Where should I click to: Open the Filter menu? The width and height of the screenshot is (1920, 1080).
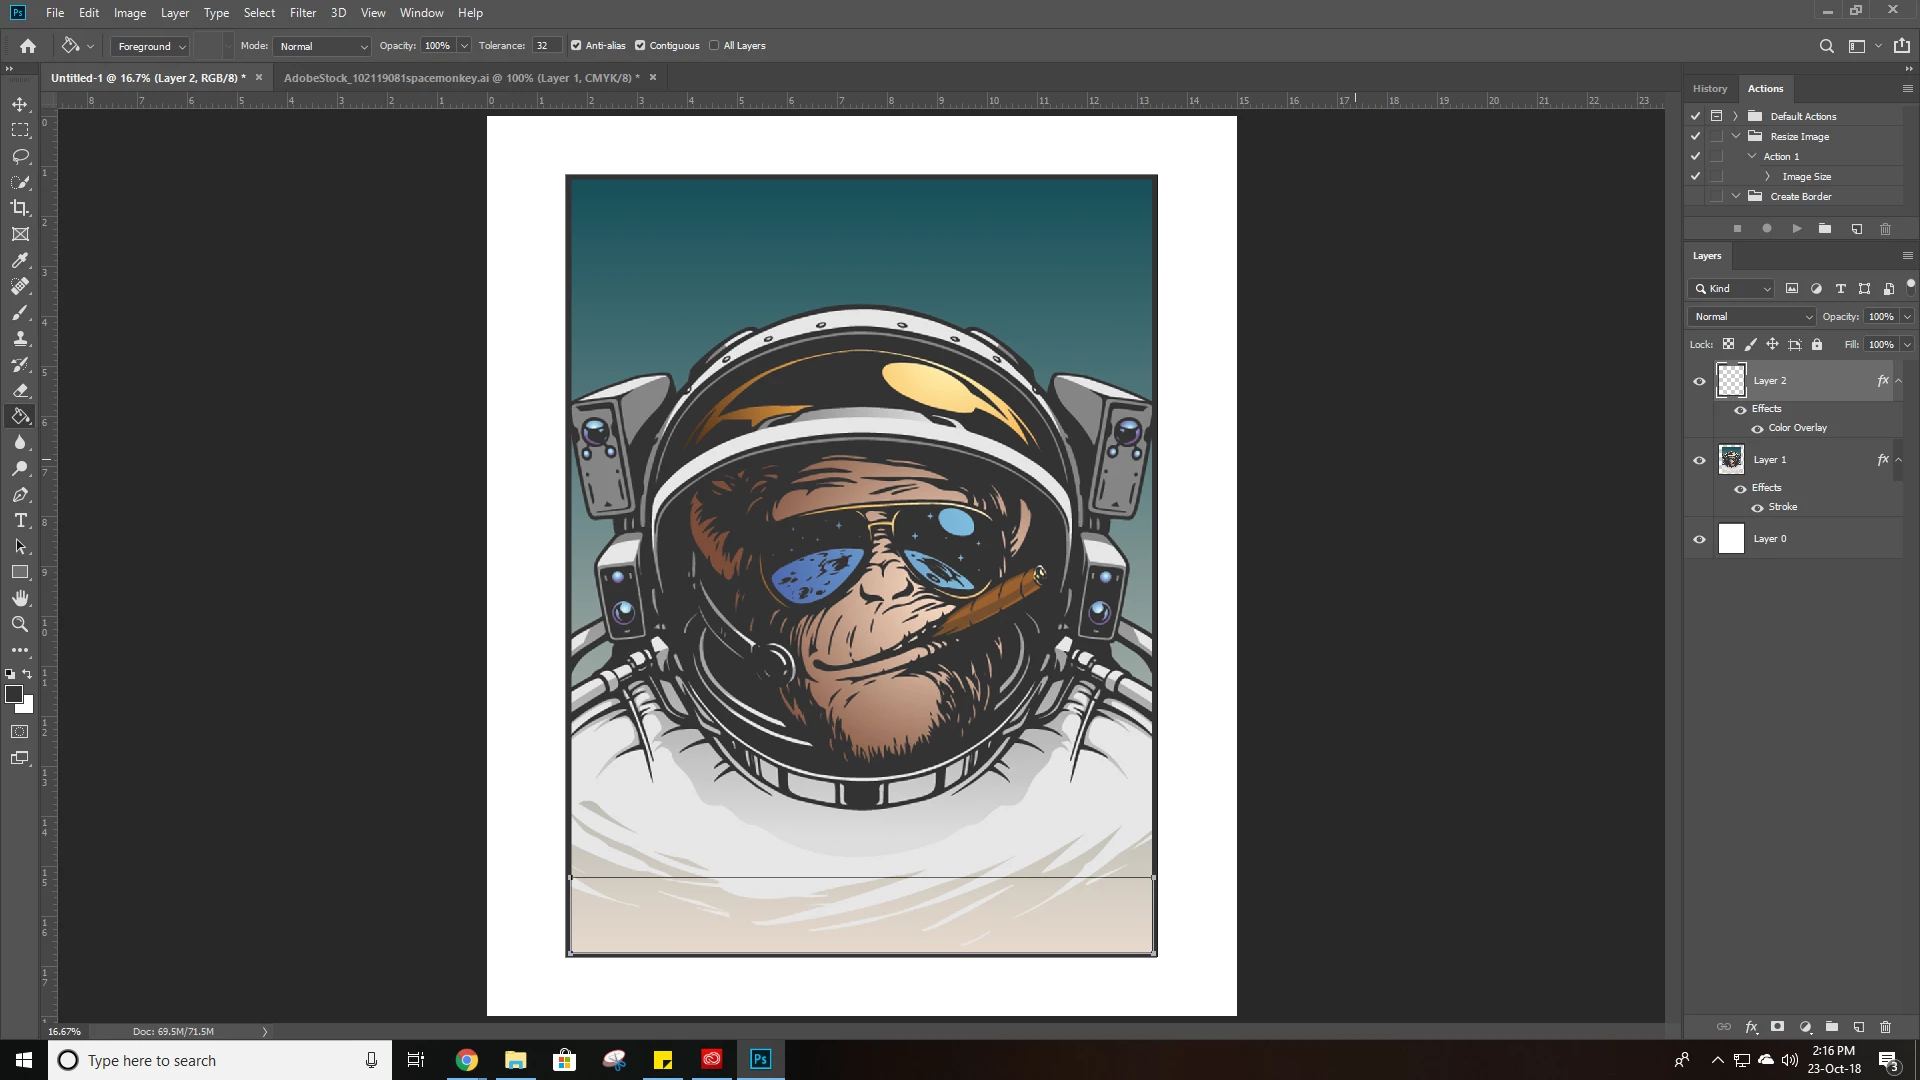(302, 13)
